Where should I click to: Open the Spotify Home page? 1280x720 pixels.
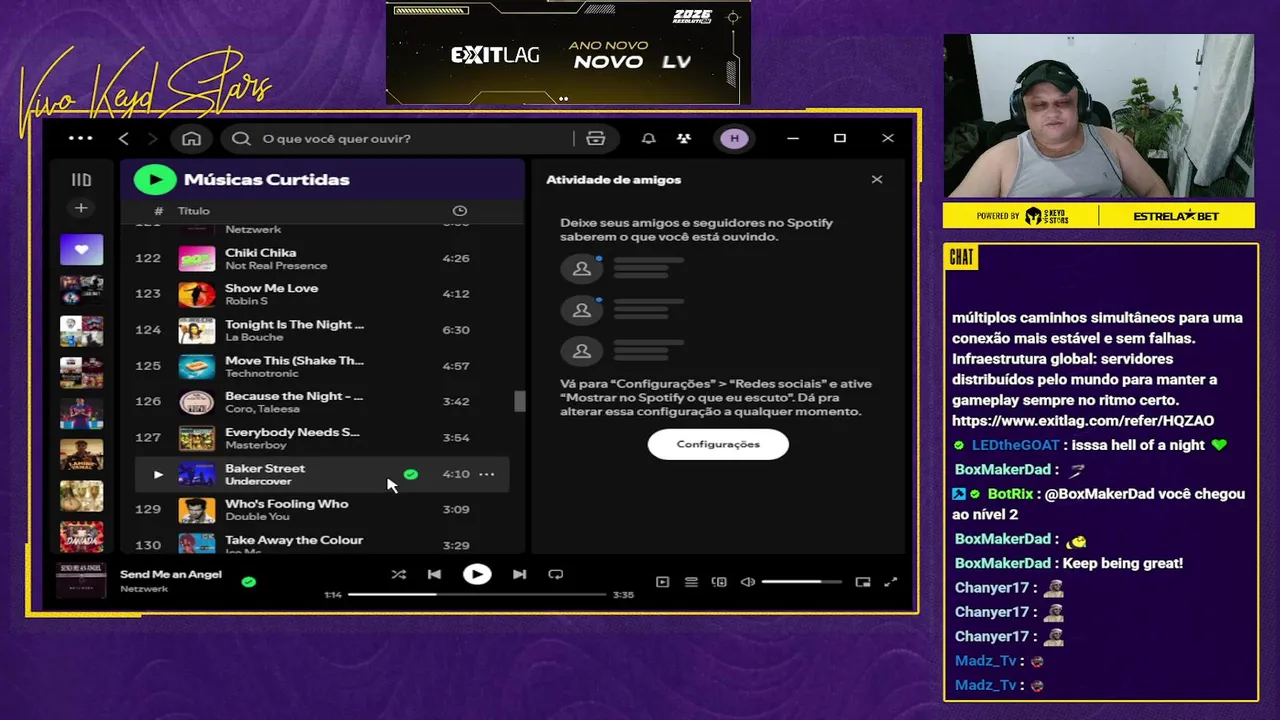pyautogui.click(x=192, y=138)
